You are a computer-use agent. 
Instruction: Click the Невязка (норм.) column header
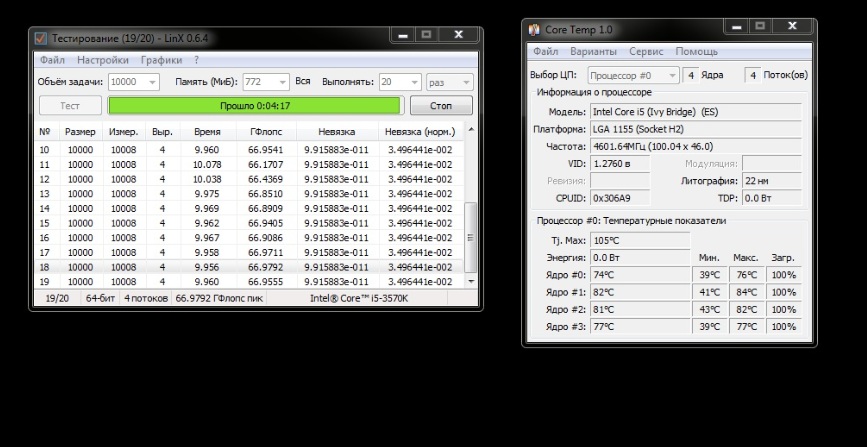(420, 132)
